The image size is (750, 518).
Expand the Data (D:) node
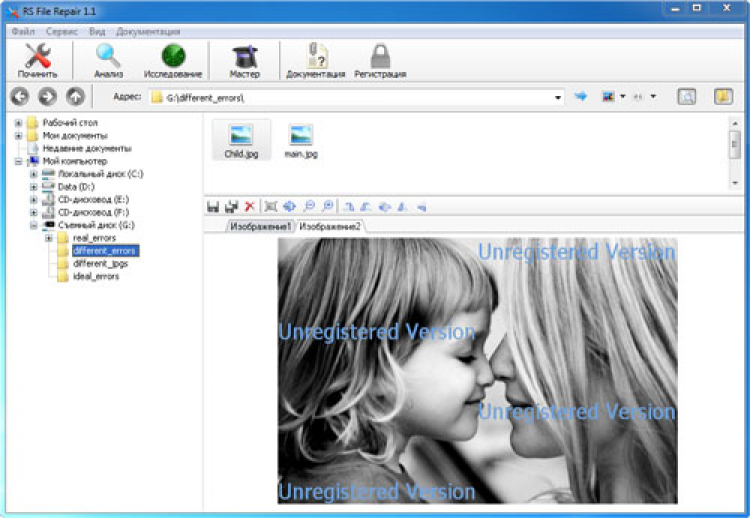(33, 187)
